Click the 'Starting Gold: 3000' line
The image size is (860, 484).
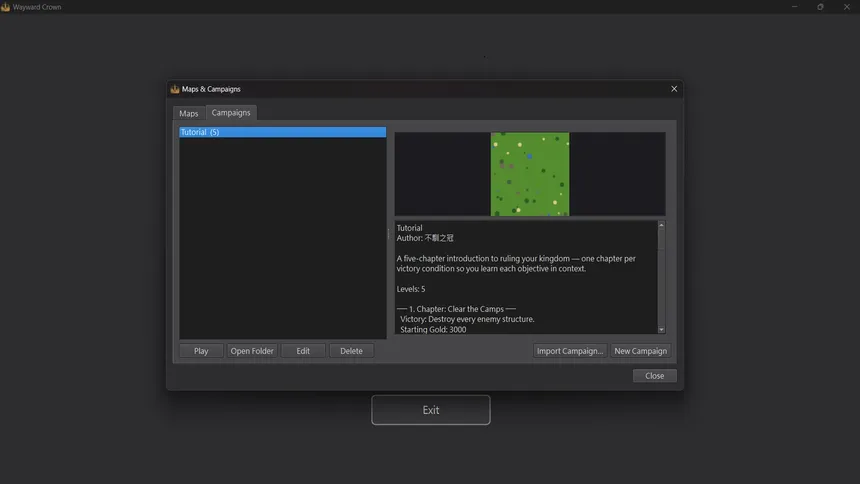[433, 330]
